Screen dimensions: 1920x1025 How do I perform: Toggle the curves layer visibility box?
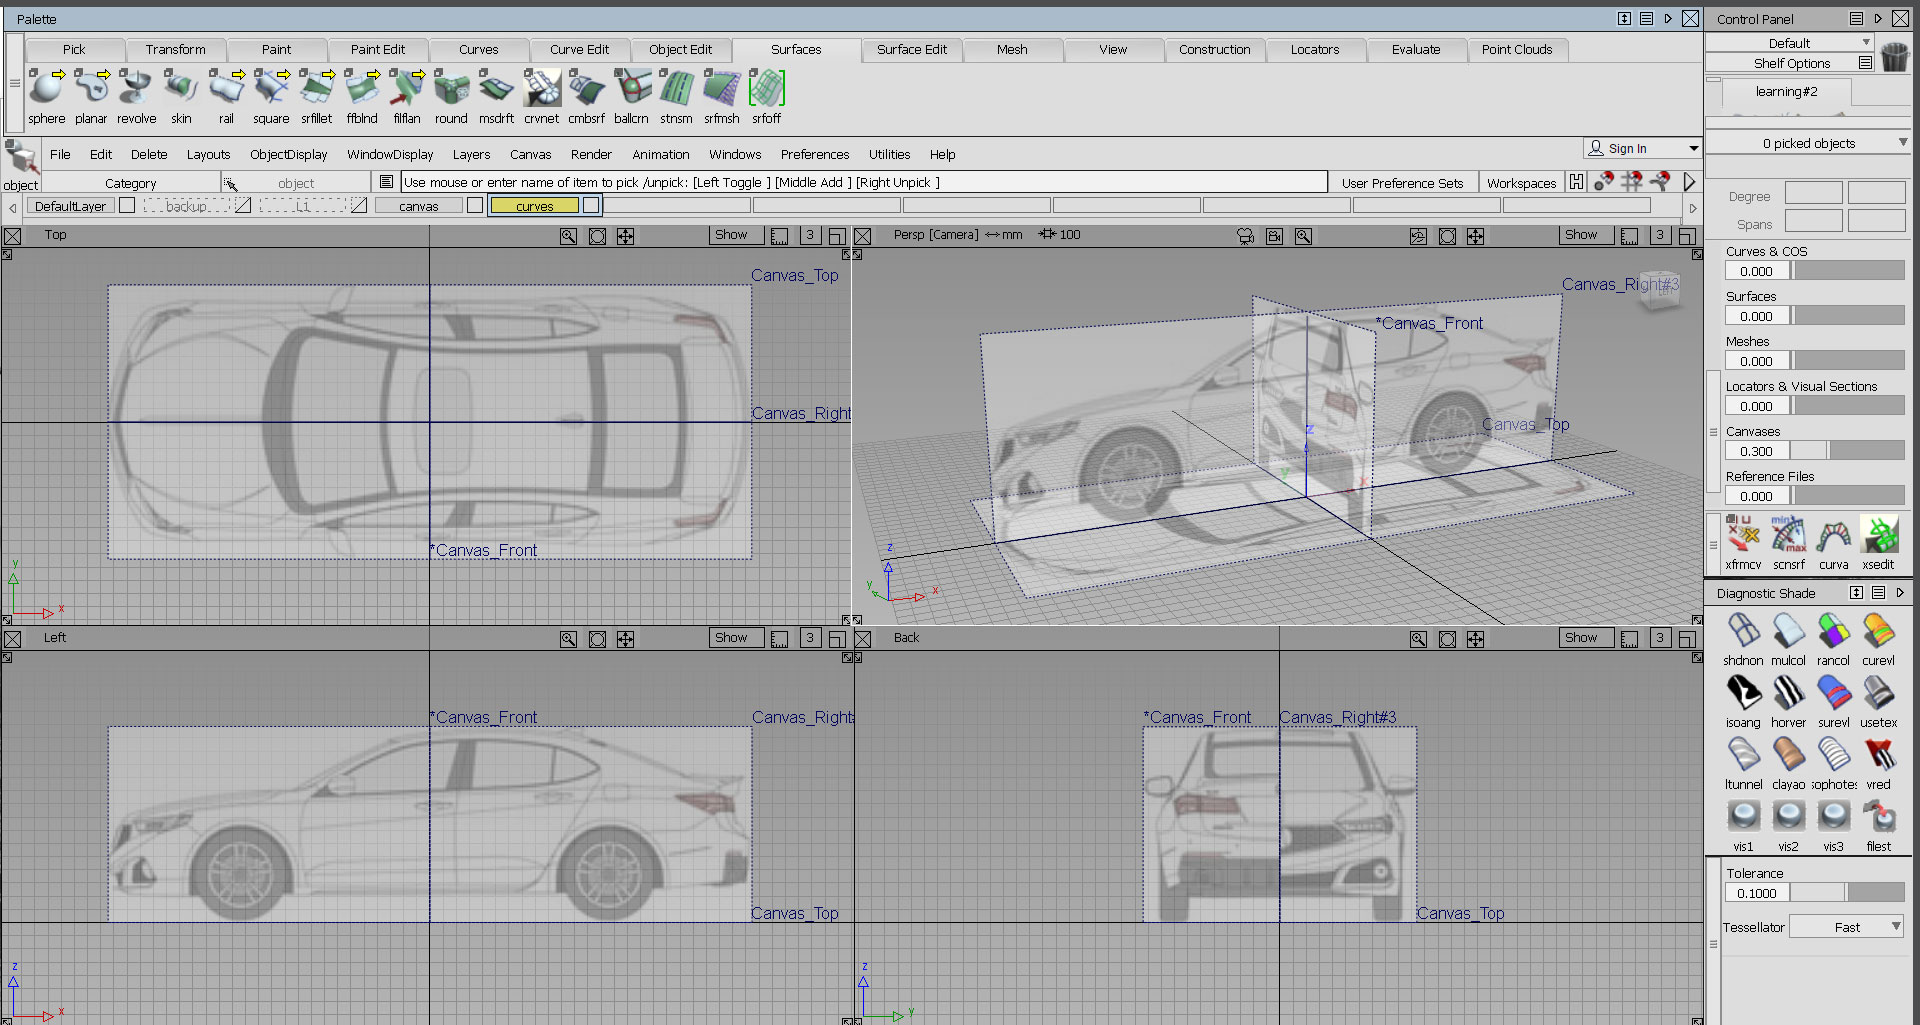coord(591,206)
